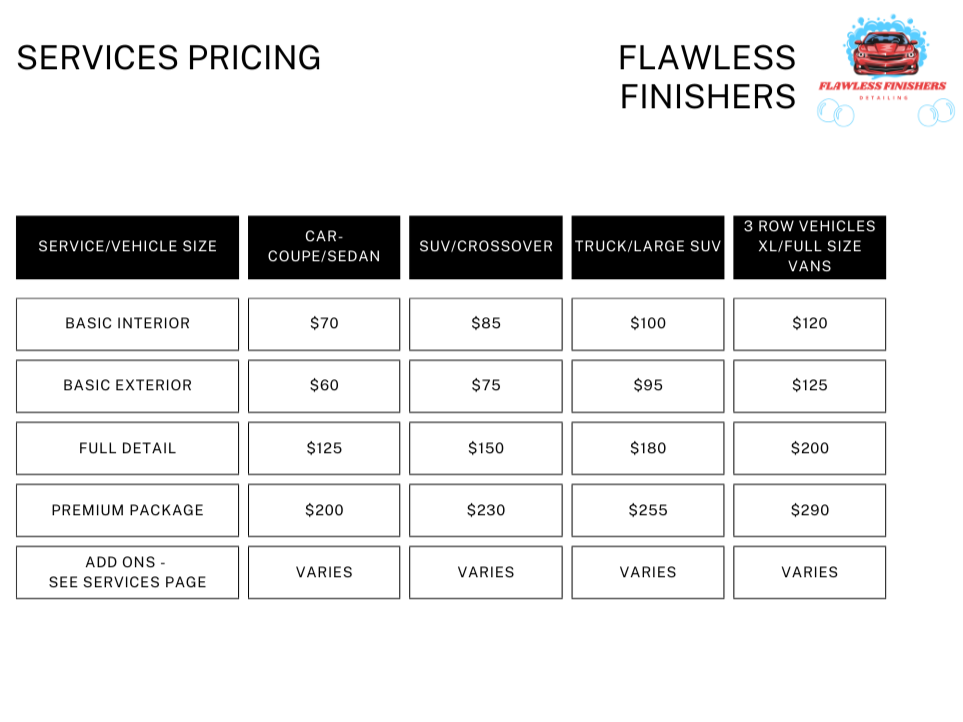The width and height of the screenshot is (963, 722).
Task: Select the Full Detail service cell
Action: (128, 448)
